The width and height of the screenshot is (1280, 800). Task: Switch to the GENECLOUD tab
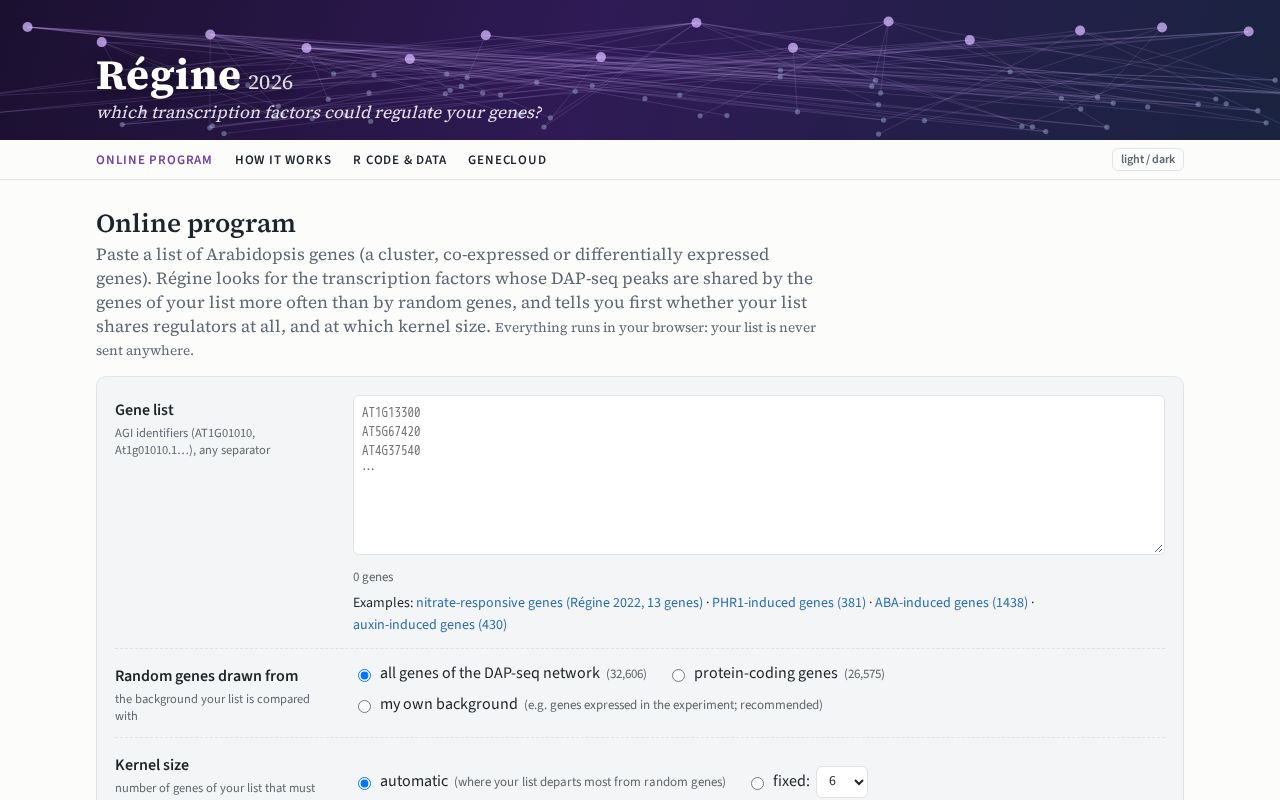[x=507, y=160]
